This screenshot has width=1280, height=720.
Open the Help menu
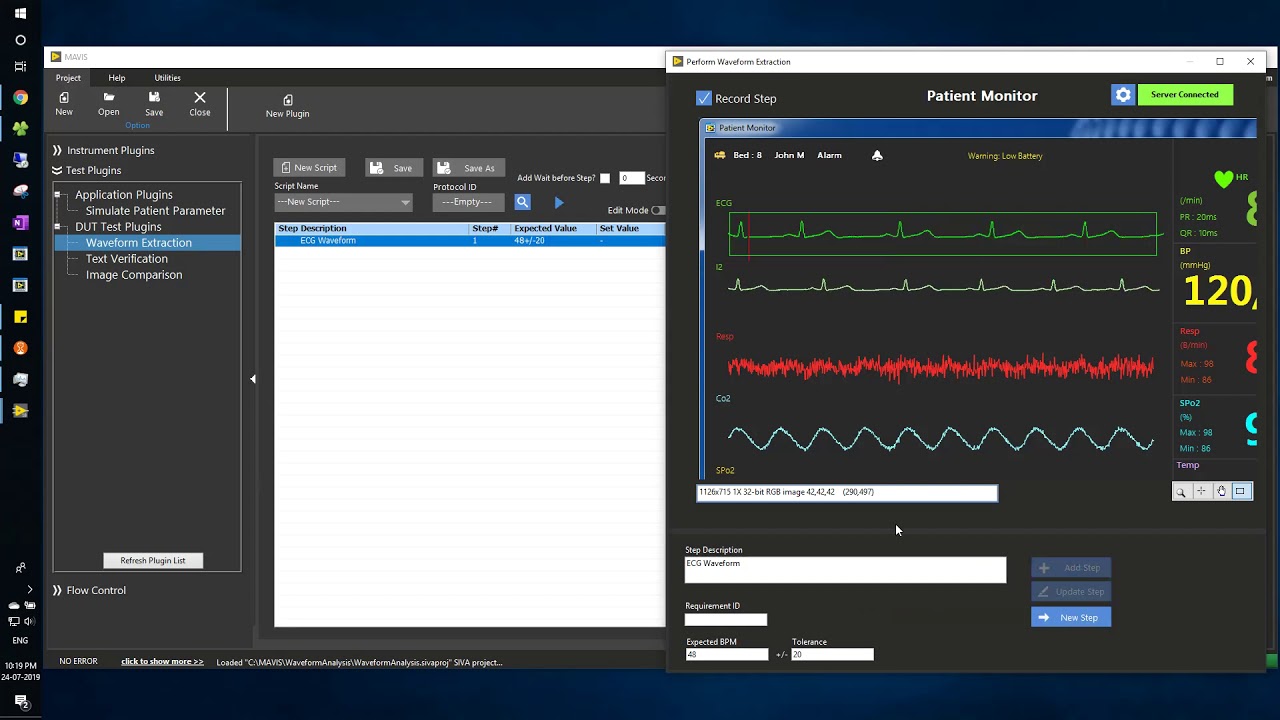pos(117,78)
